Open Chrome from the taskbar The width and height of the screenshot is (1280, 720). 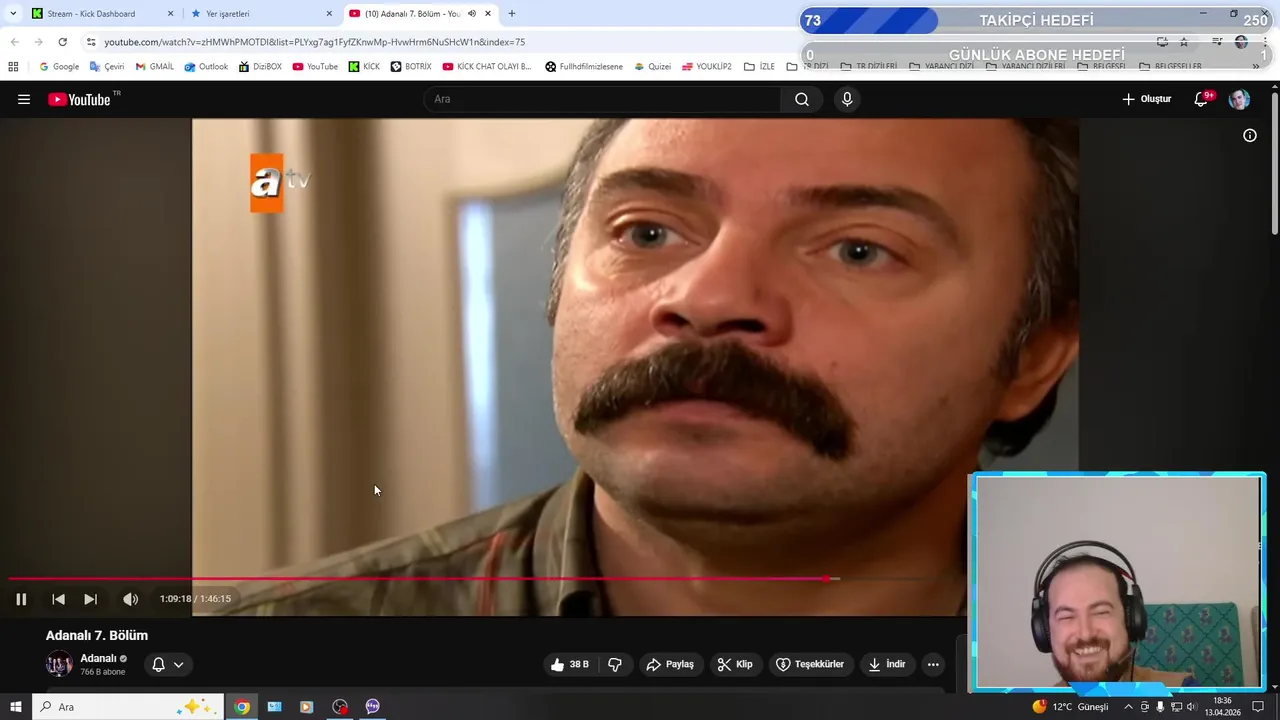[x=242, y=707]
